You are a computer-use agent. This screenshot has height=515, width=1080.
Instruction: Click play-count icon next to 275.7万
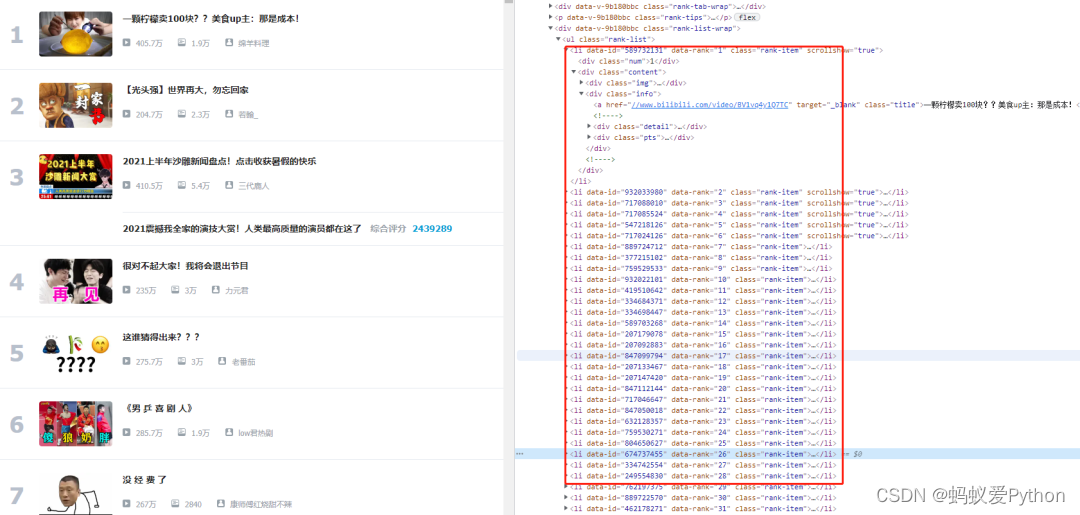pos(127,361)
